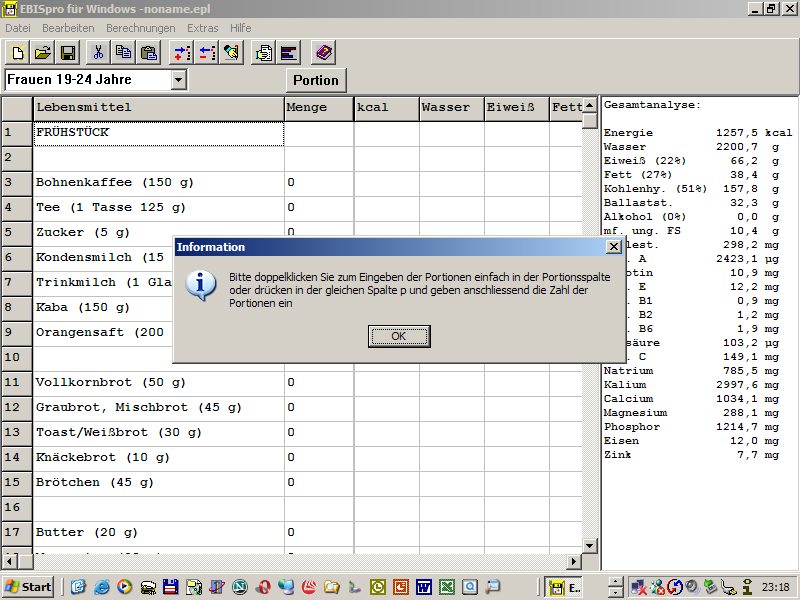
Task: Open a file with the folder icon
Action: tap(43, 53)
